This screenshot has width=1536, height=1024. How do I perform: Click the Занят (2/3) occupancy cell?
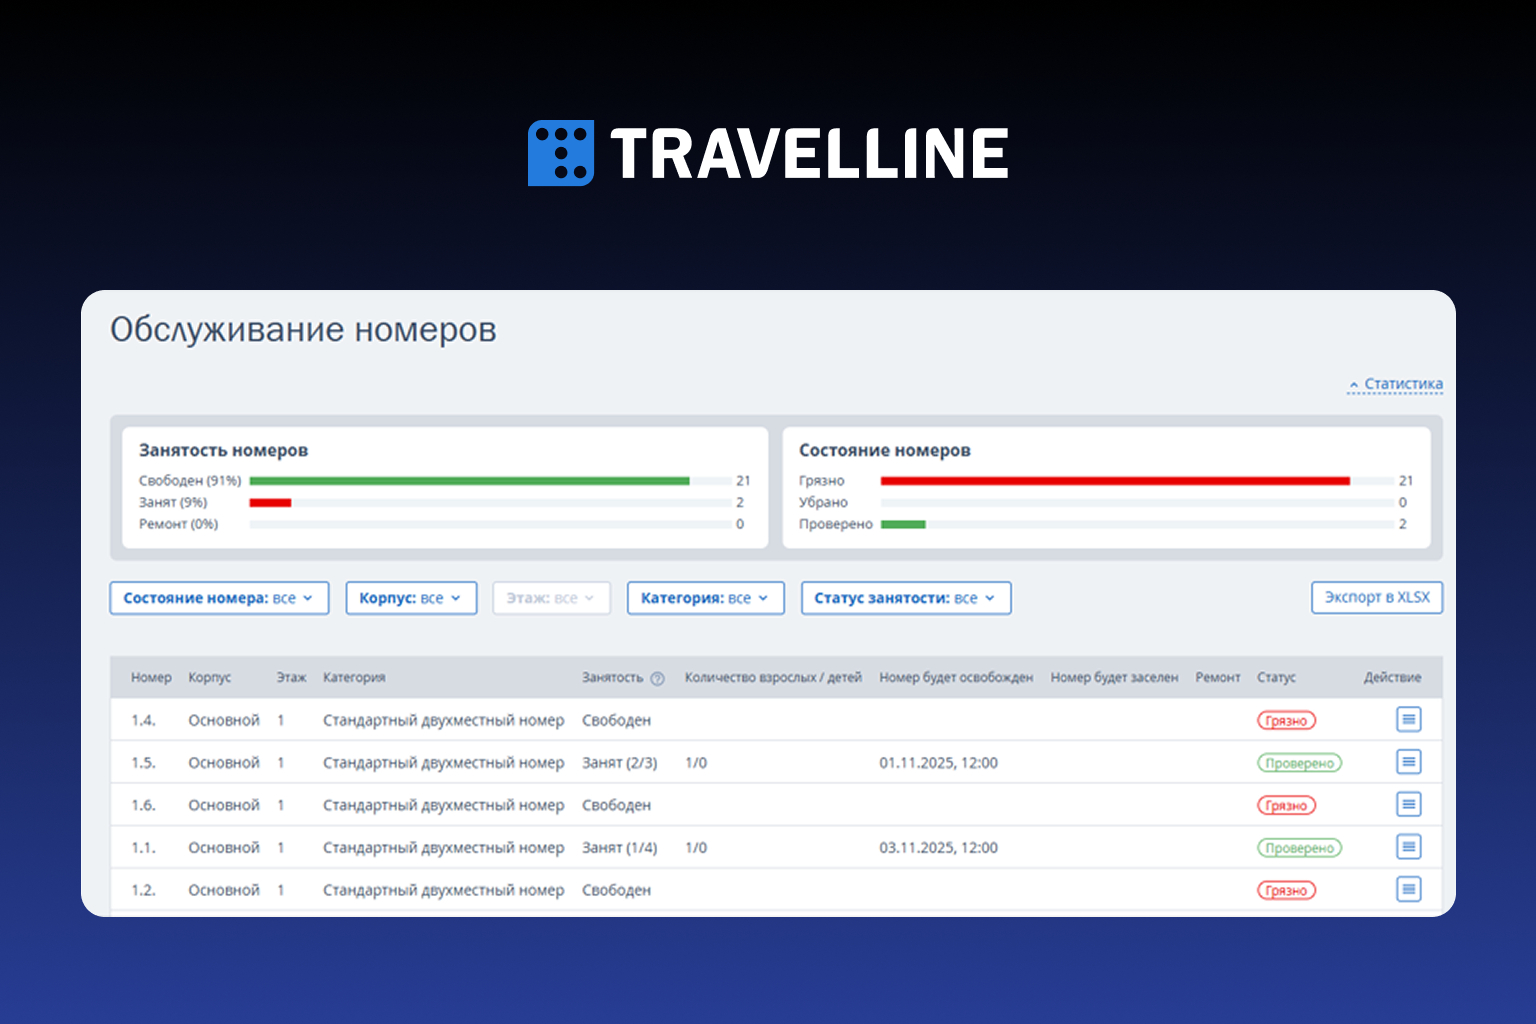[620, 763]
